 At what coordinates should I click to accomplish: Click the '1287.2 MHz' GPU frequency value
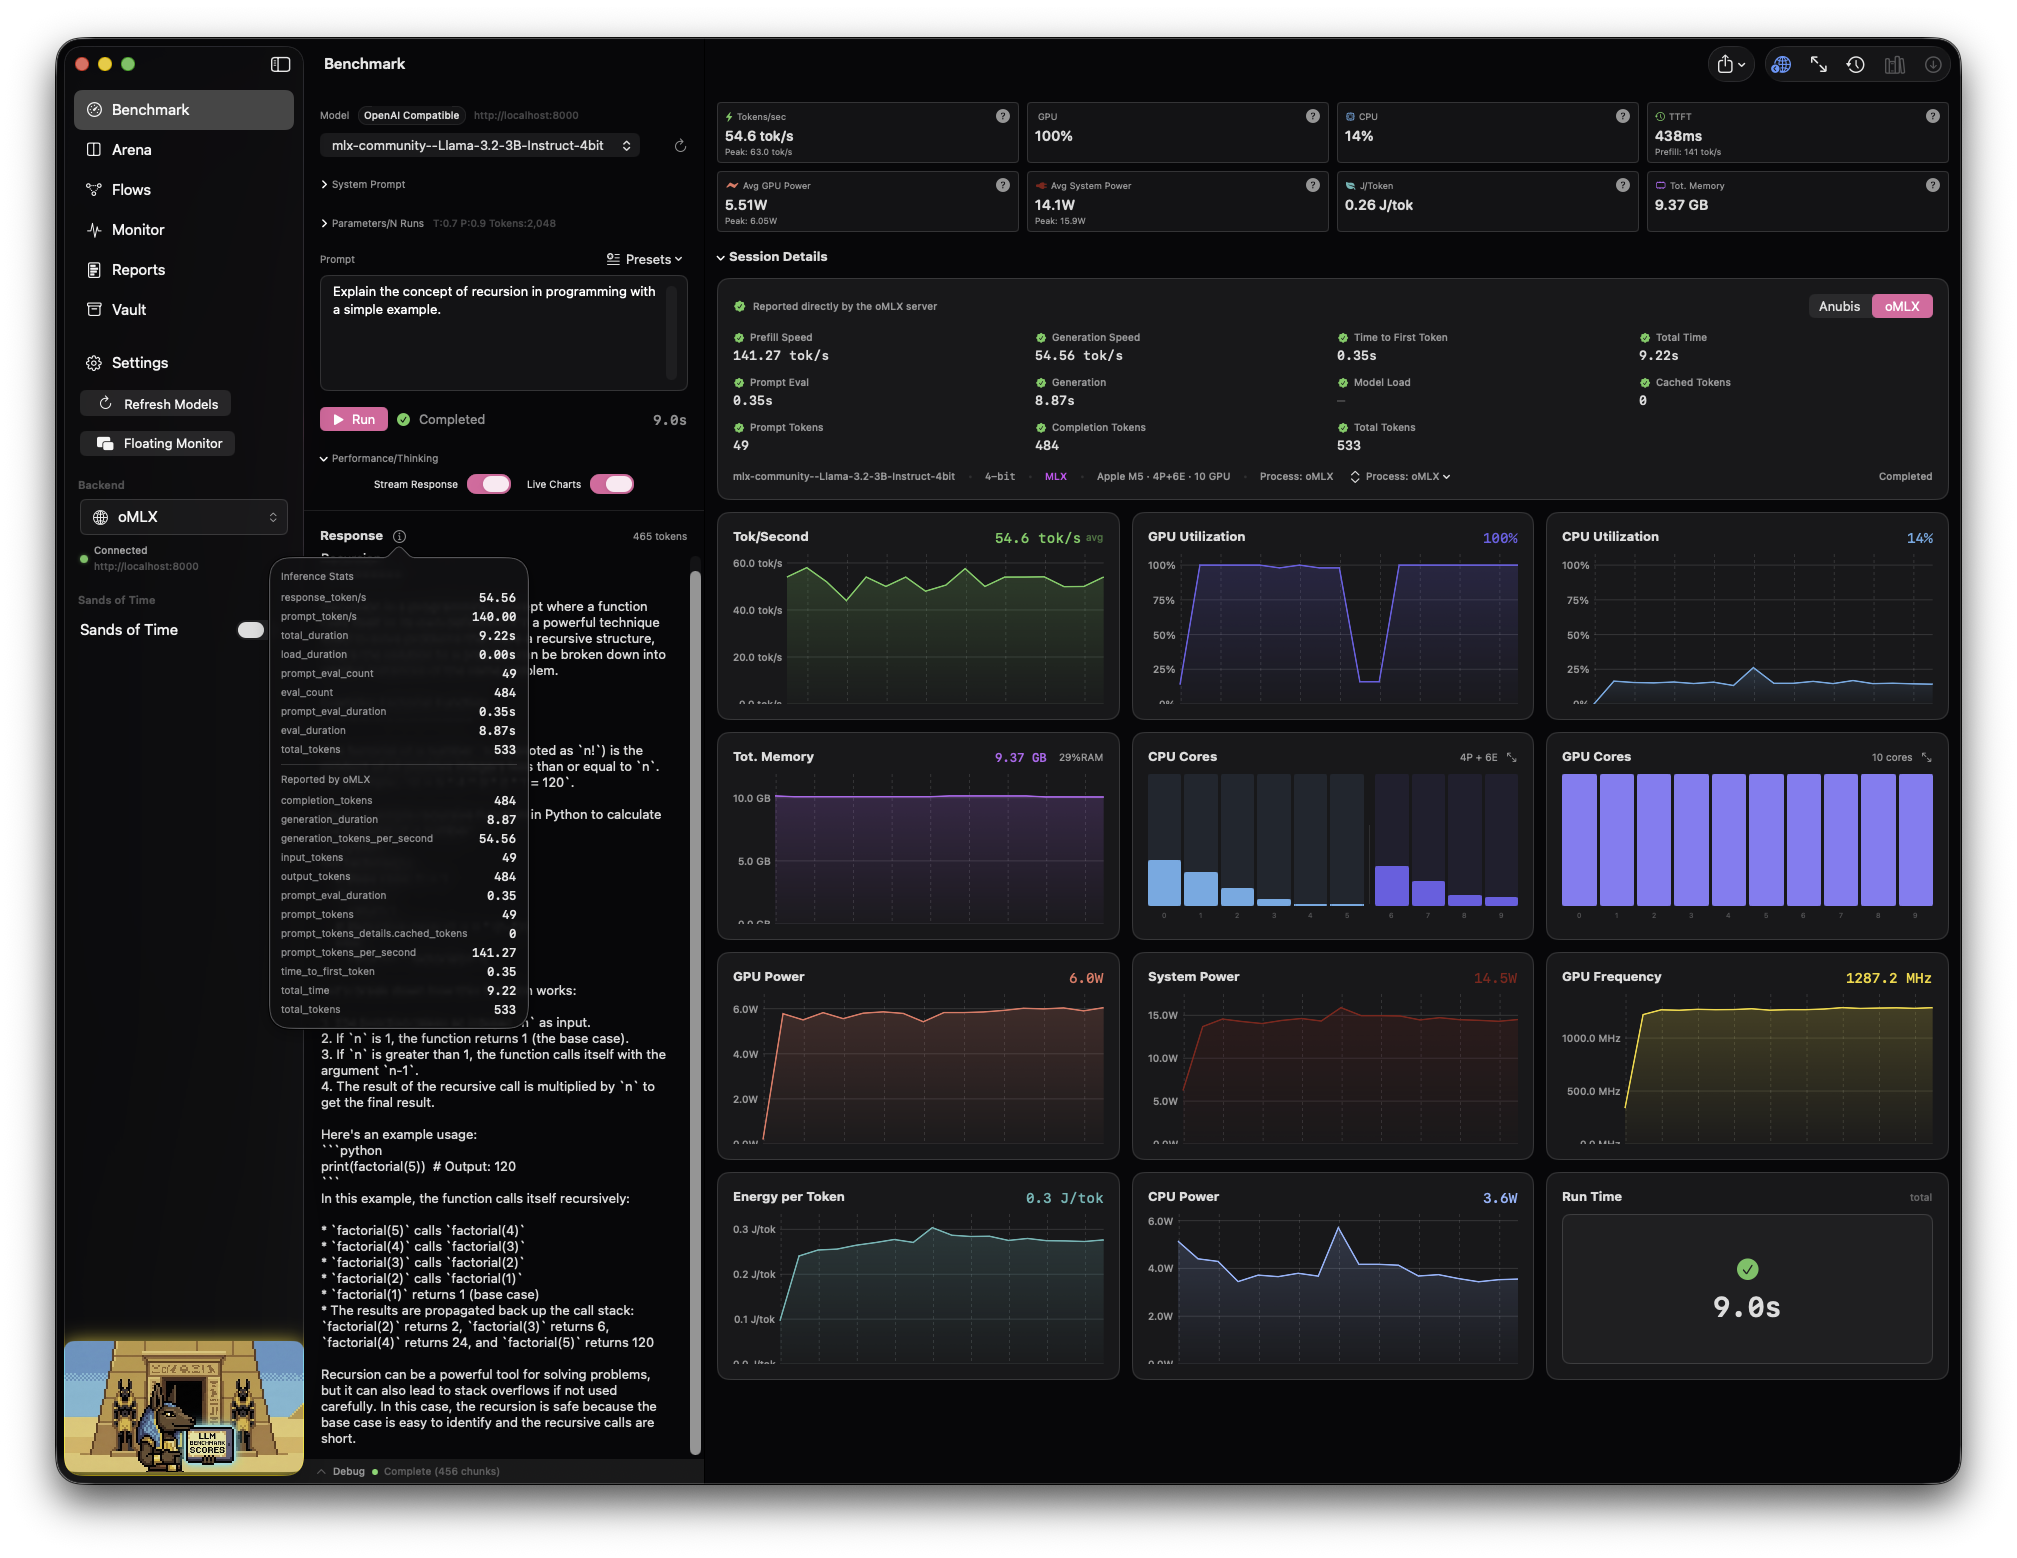click(1888, 978)
